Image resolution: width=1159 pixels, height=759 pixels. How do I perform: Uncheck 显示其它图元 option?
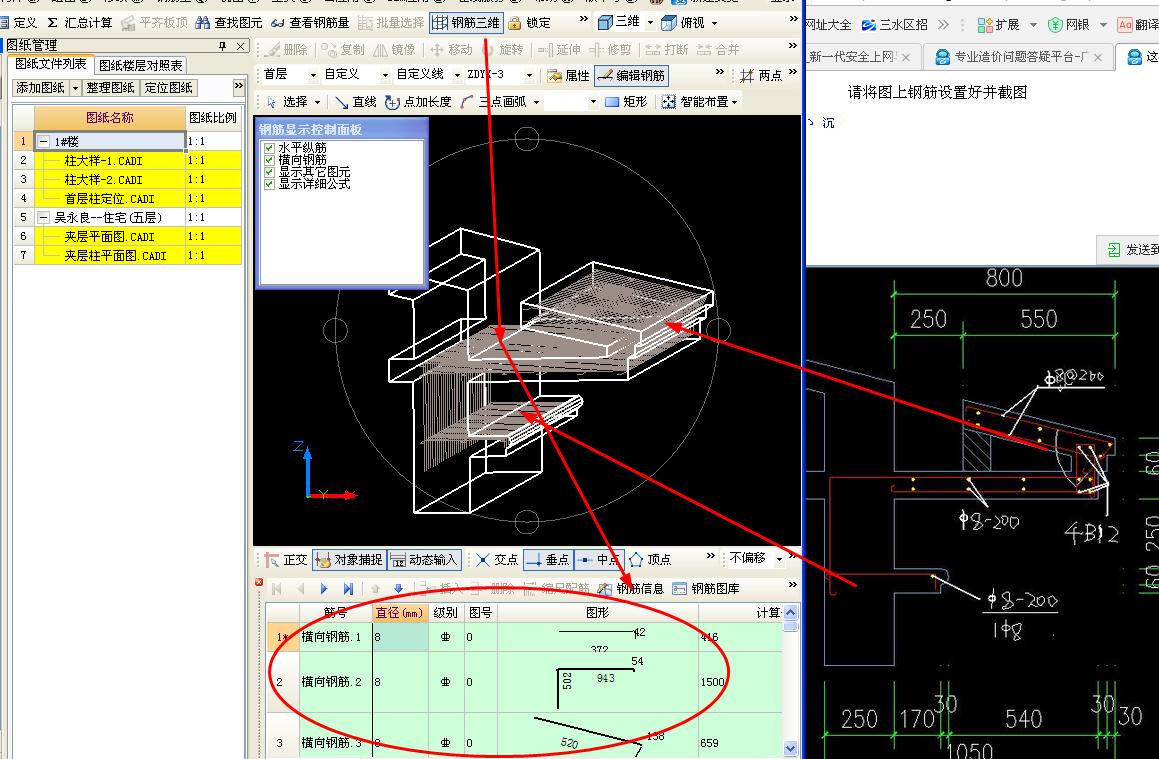[x=269, y=171]
